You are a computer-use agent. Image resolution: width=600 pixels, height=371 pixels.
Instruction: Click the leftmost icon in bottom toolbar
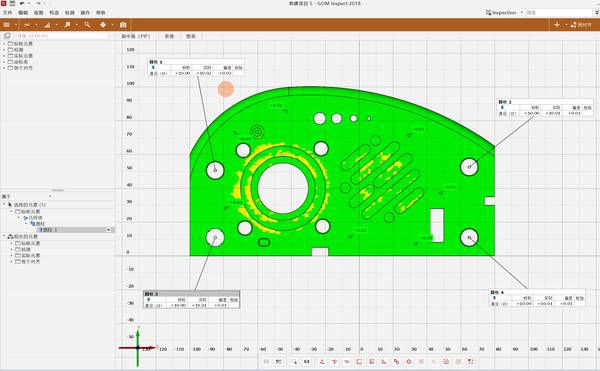pos(266,361)
